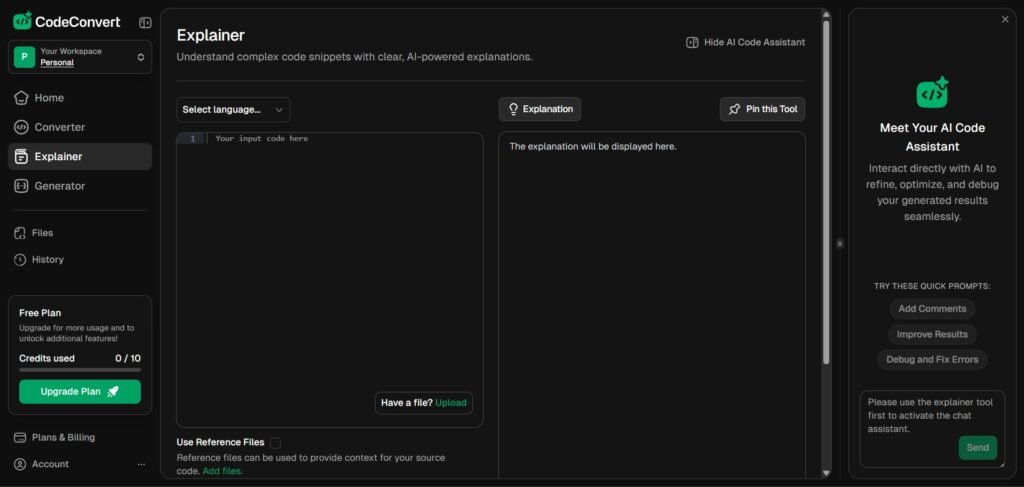Collapse sidebar using the panel toggle icon
The image size is (1024, 487).
pyautogui.click(x=145, y=22)
